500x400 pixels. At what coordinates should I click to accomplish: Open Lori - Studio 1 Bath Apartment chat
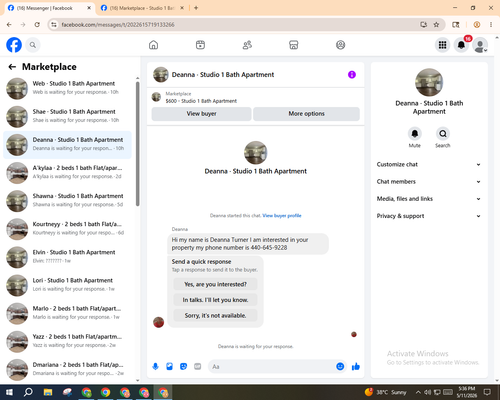pyautogui.click(x=68, y=285)
